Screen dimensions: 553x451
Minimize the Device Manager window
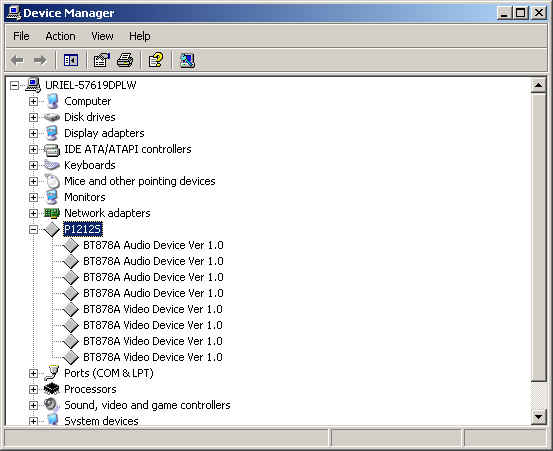click(x=504, y=13)
